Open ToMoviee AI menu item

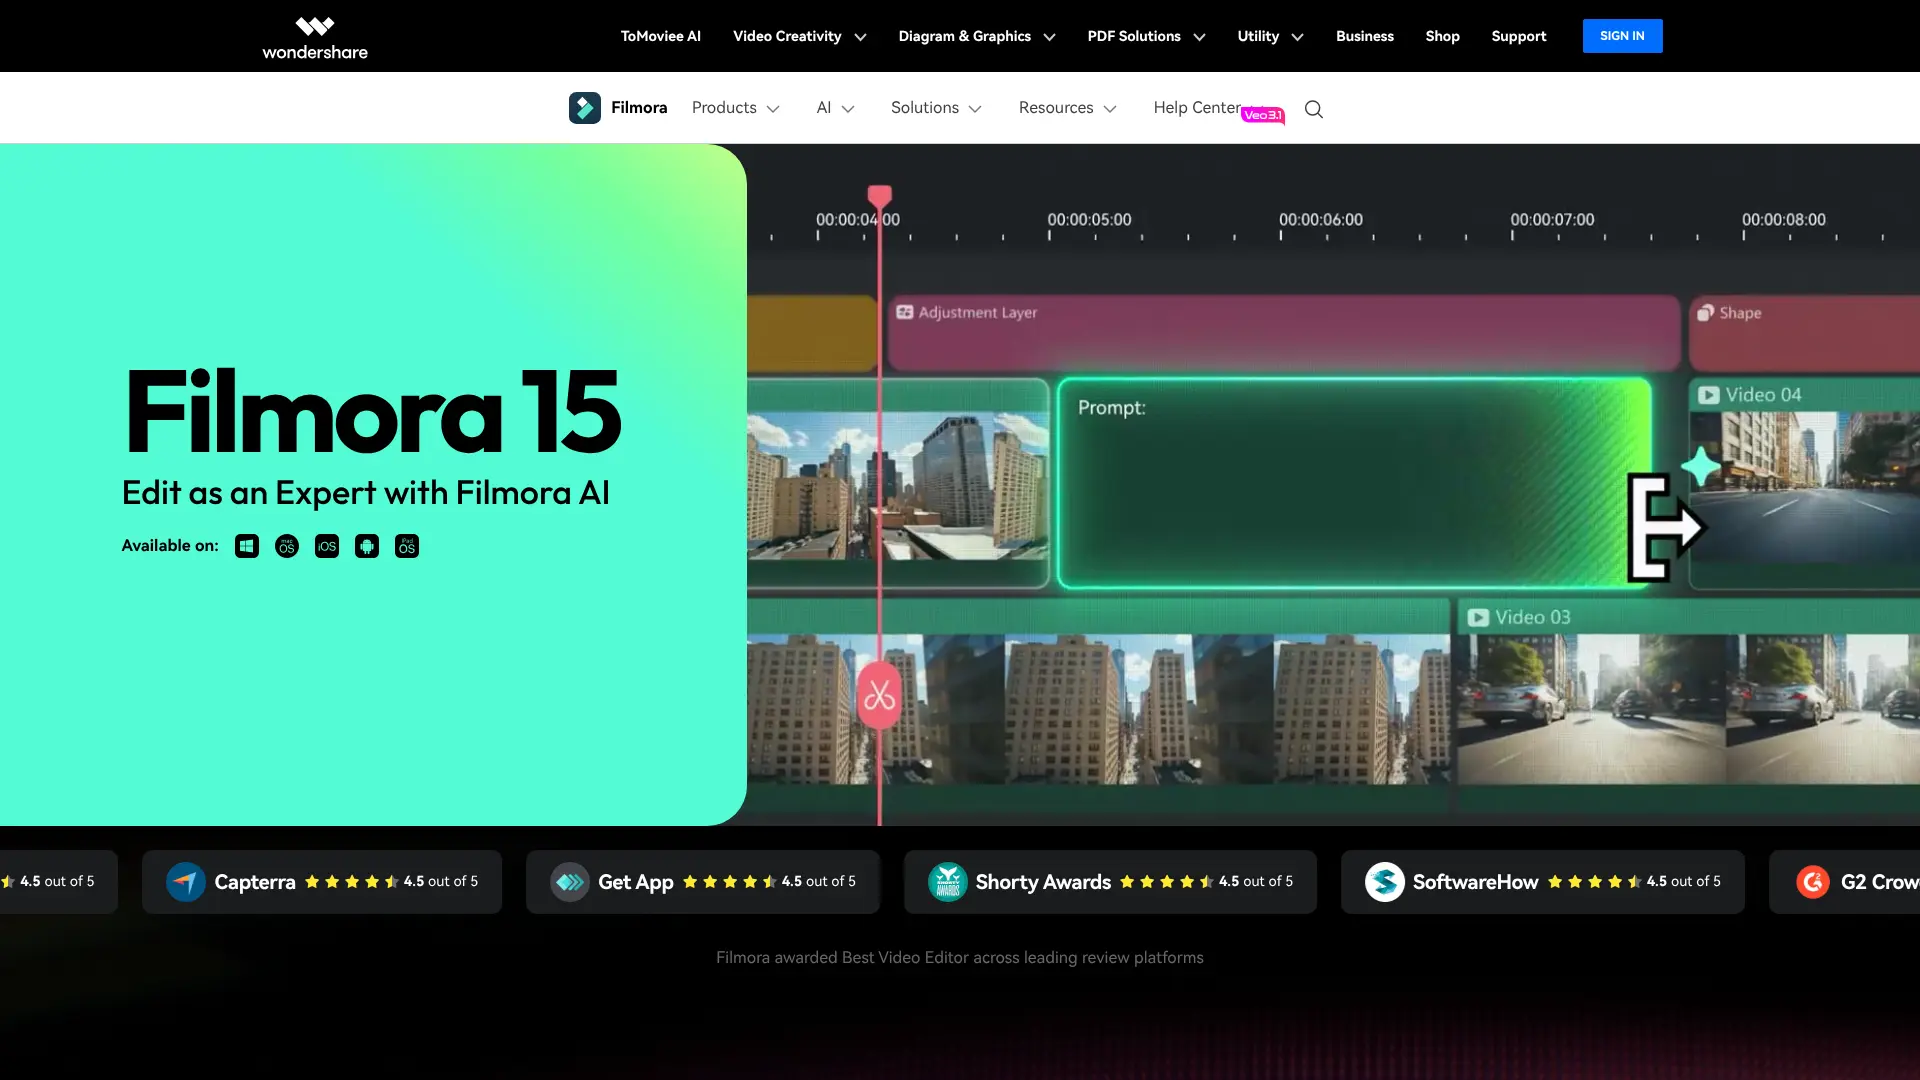(660, 36)
